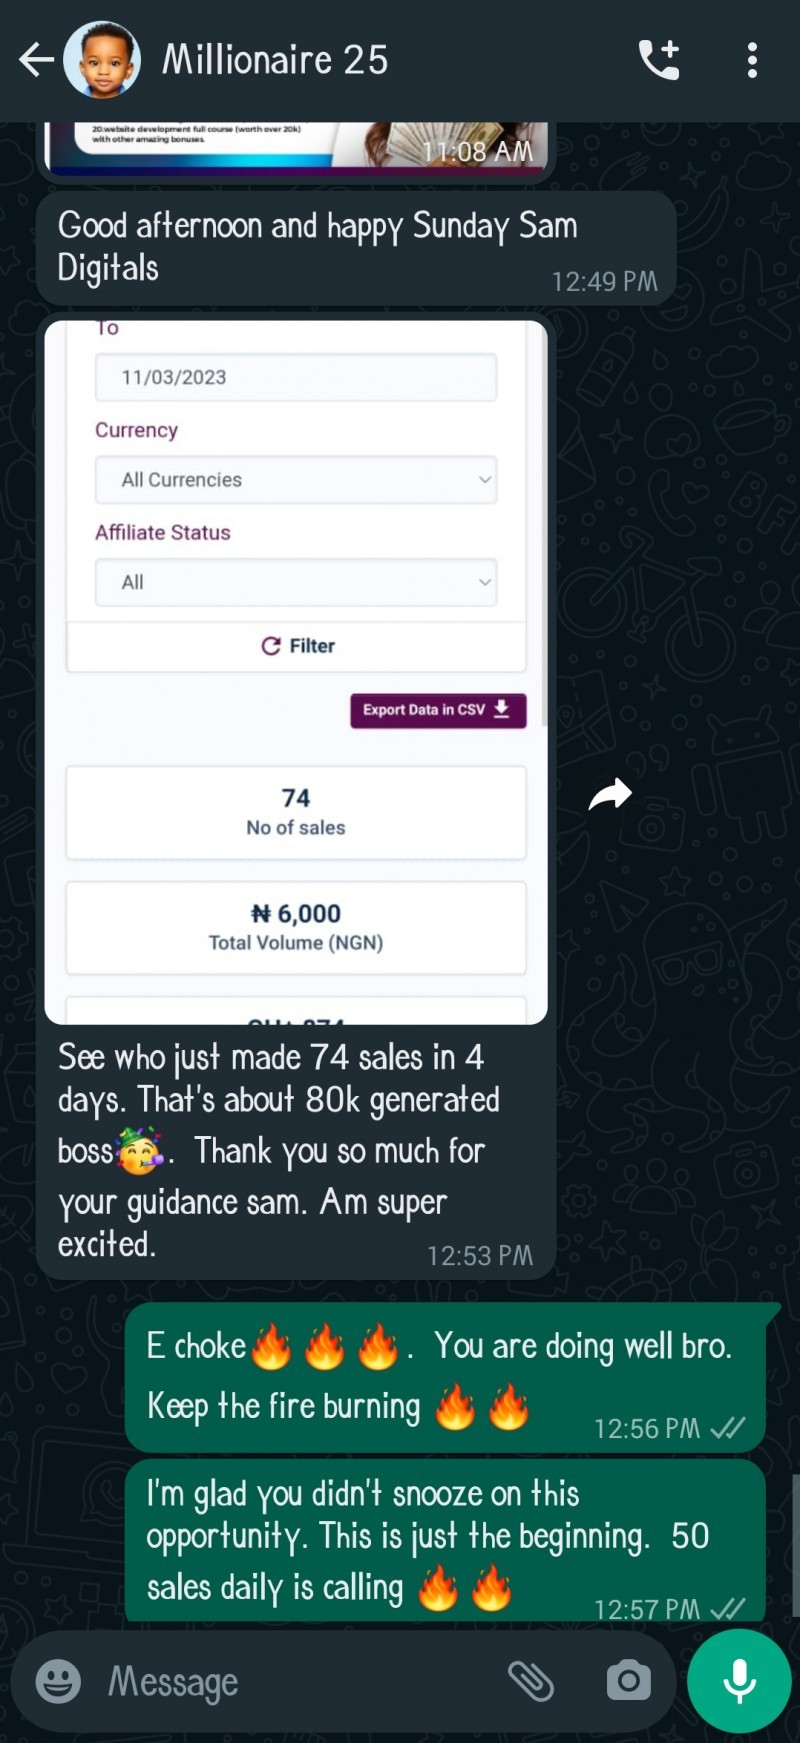Viewport: 800px width, 1743px height.
Task: Tap the paperclip attachment icon
Action: pyautogui.click(x=530, y=1681)
